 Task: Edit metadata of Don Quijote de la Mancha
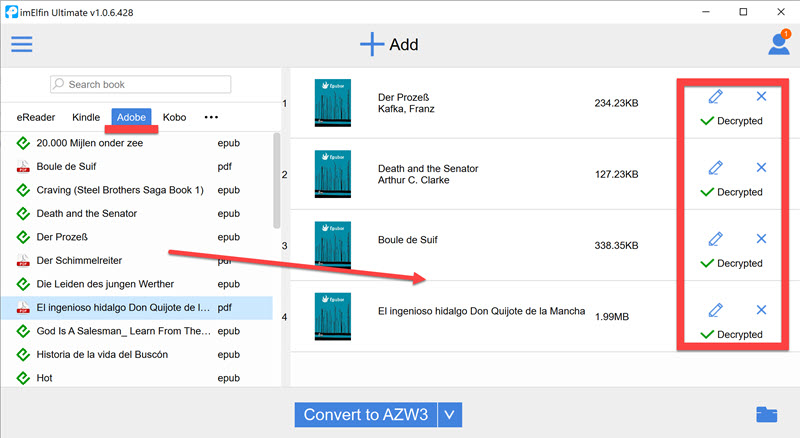(715, 310)
